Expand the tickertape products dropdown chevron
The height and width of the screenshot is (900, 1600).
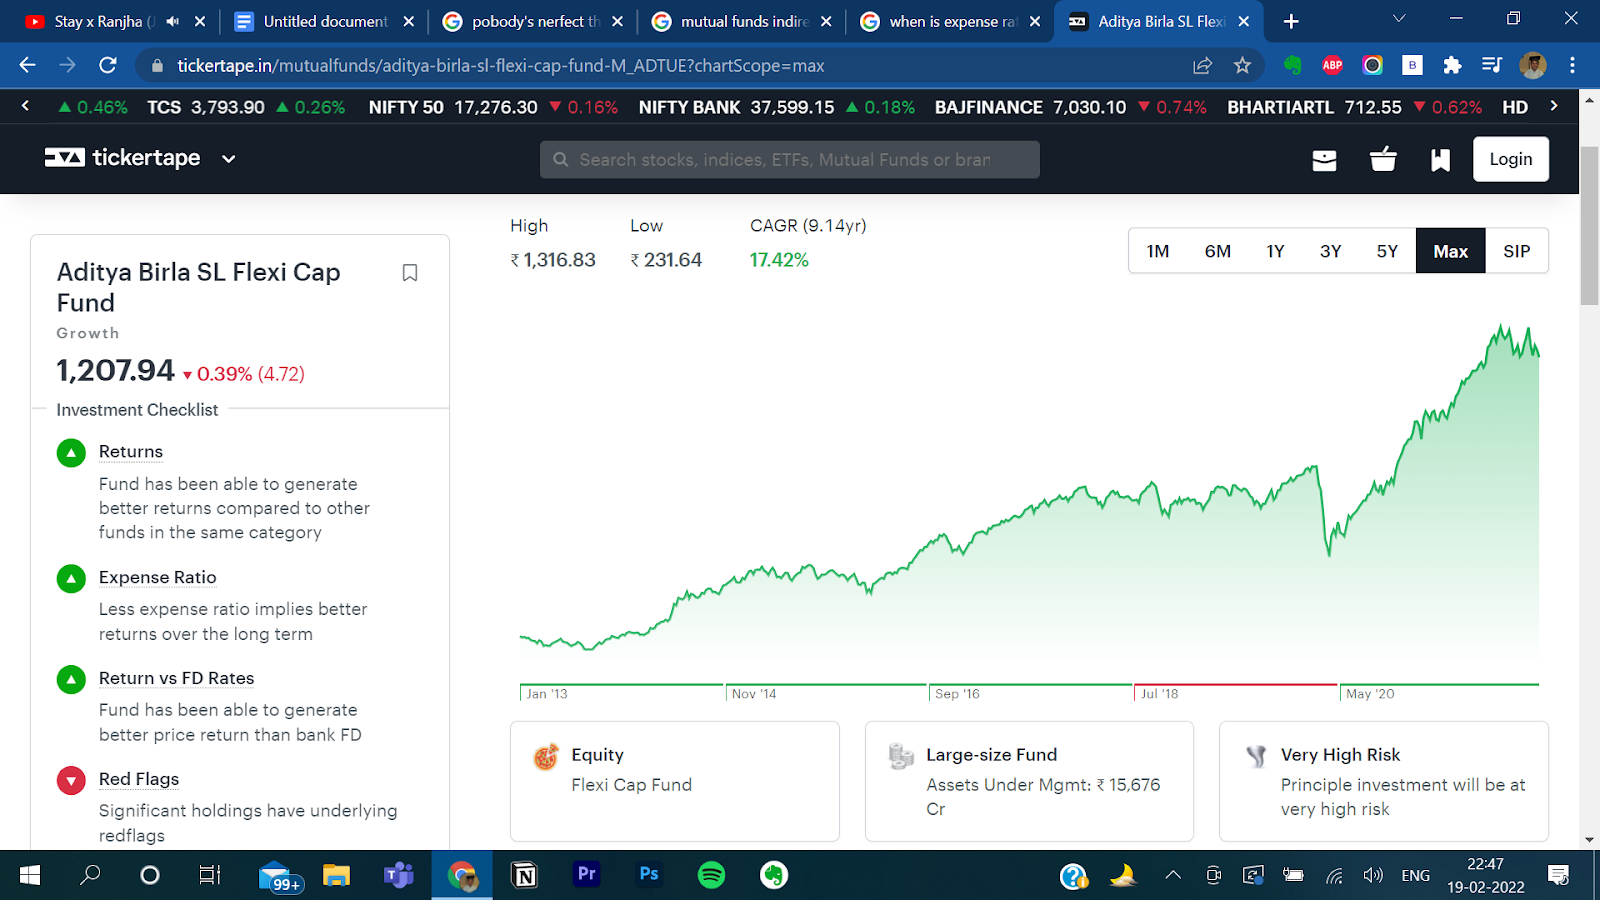click(x=229, y=159)
